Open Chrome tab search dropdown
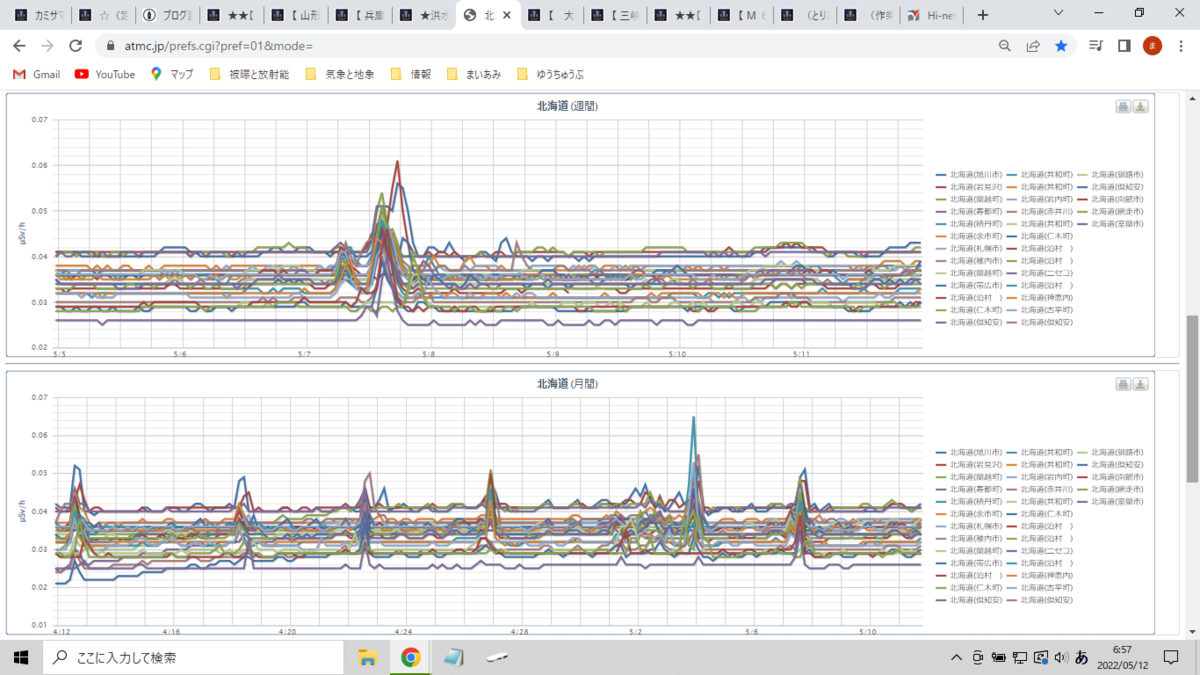 pyautogui.click(x=1060, y=14)
